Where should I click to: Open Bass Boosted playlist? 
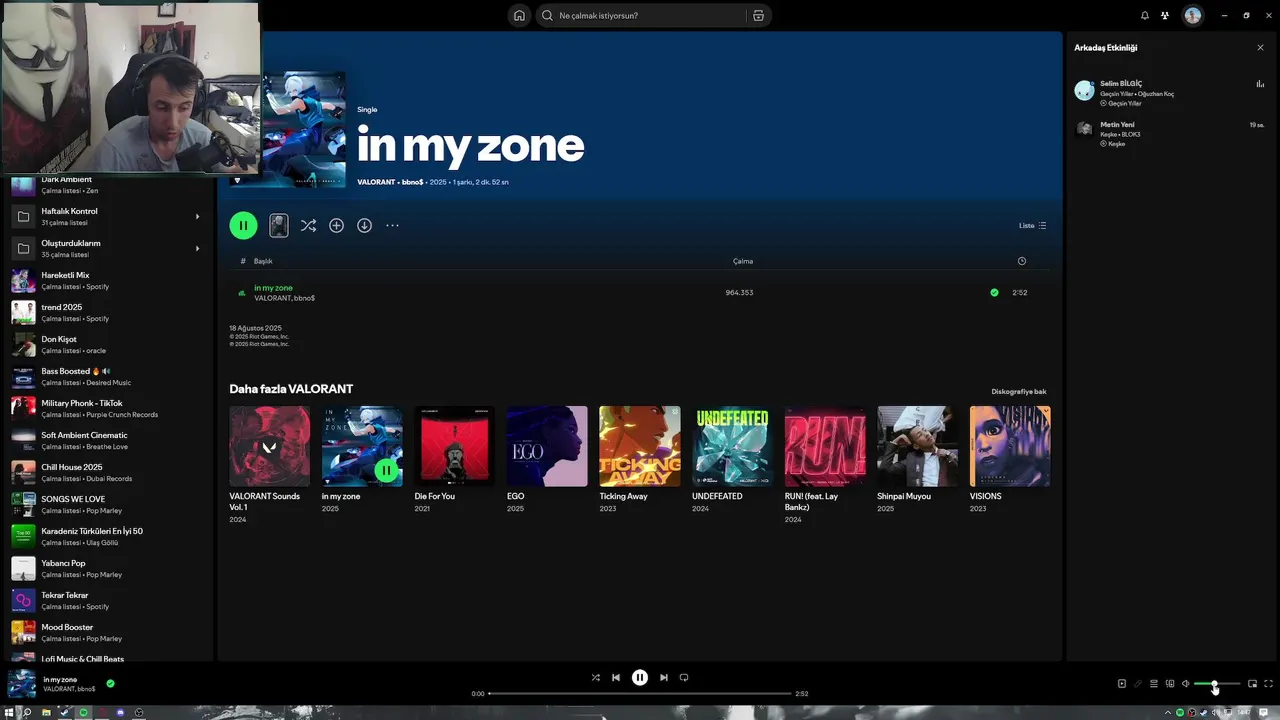click(x=106, y=376)
